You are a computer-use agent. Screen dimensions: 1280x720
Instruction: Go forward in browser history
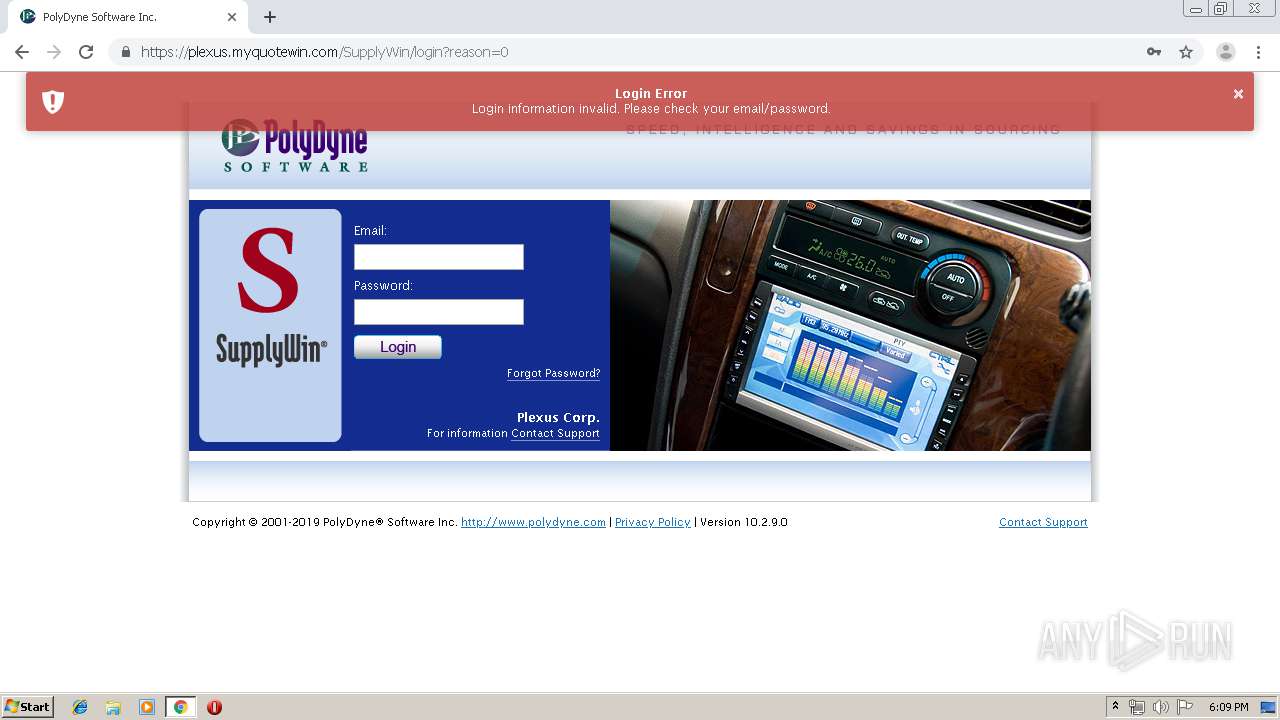pos(54,52)
